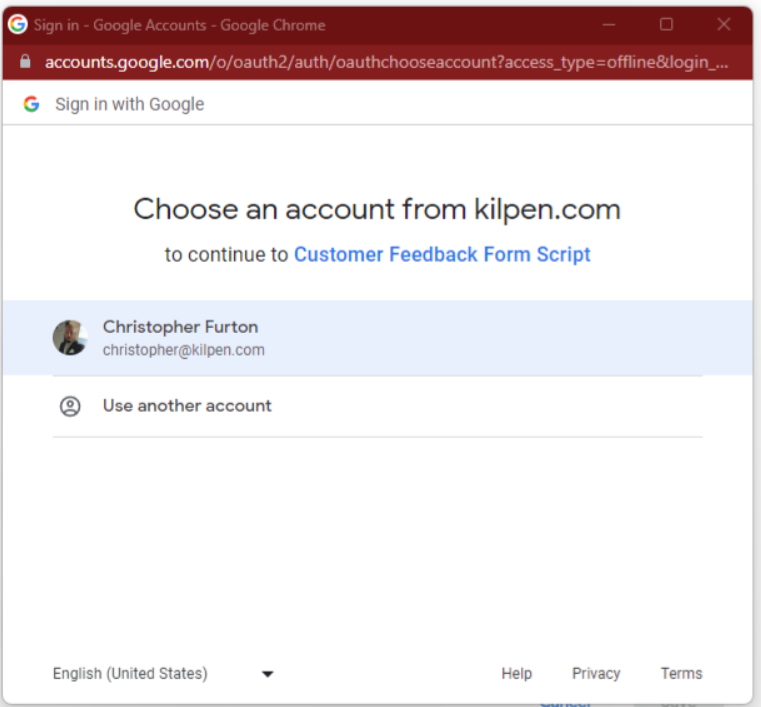This screenshot has height=707, width=761.
Task: Open the Help link
Action: [516, 674]
